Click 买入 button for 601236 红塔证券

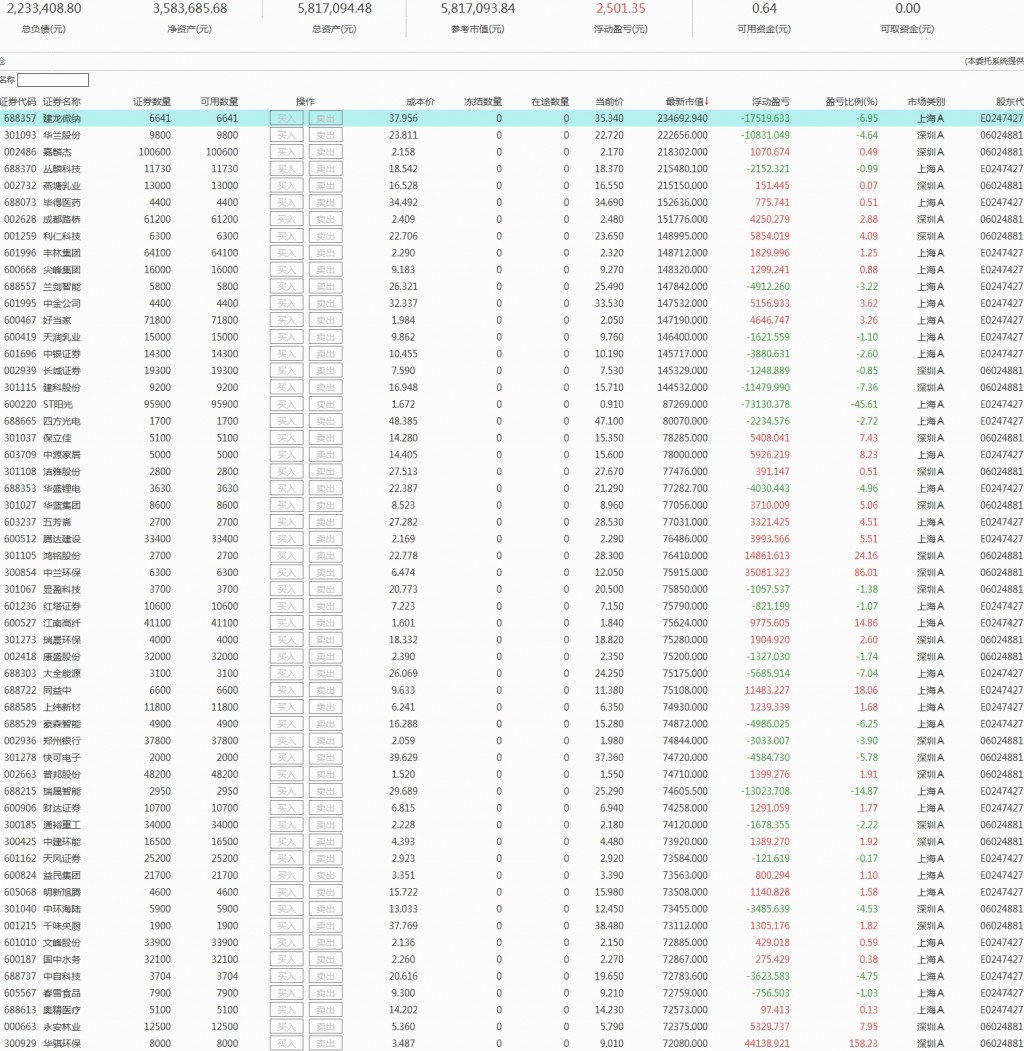(x=287, y=606)
